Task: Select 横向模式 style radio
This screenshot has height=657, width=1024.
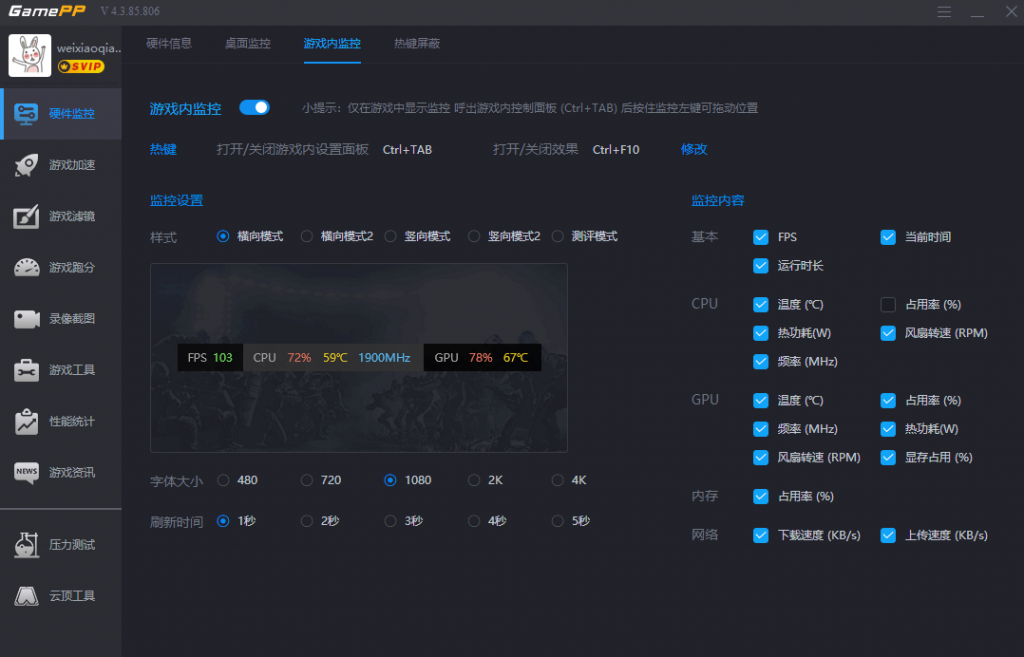Action: tap(223, 236)
